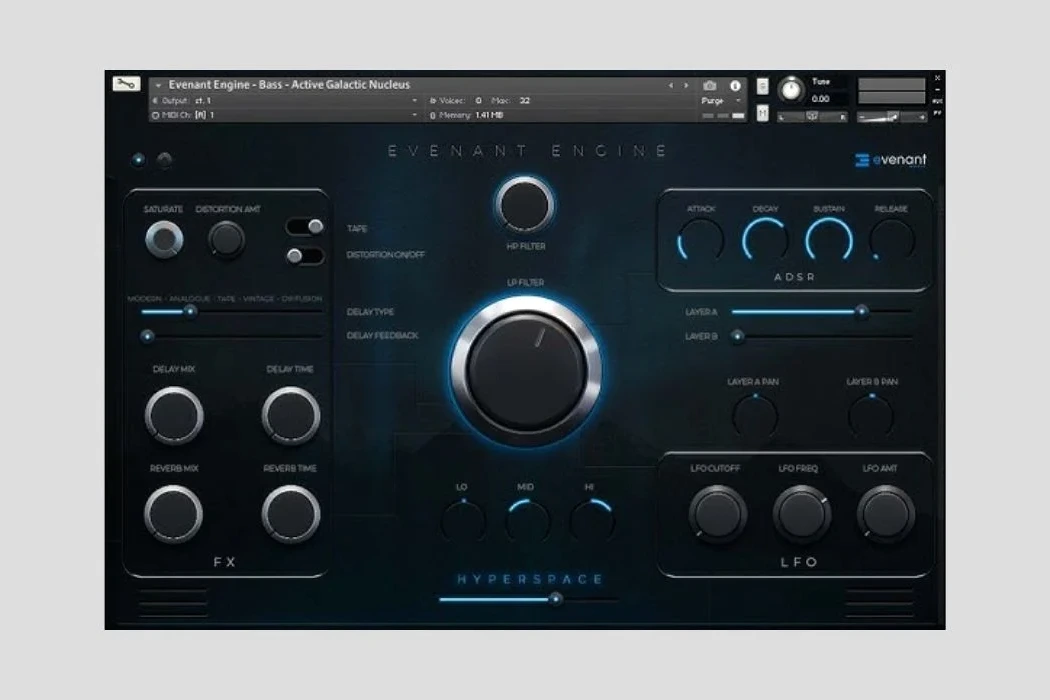Open instrument info via the 'i' icon
Image resolution: width=1050 pixels, height=700 pixels.
coord(736,86)
